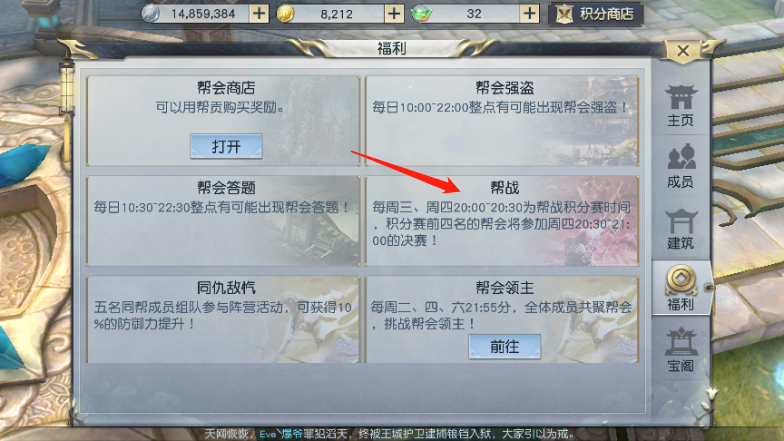
Task: Open the 建筑 buildings icon
Action: tap(680, 229)
